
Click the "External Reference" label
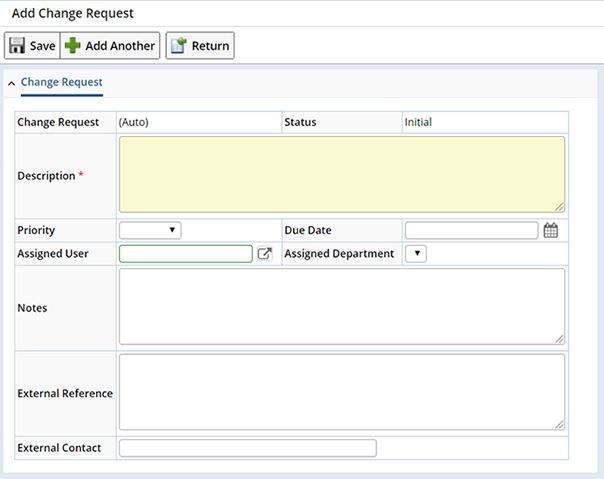(x=65, y=393)
